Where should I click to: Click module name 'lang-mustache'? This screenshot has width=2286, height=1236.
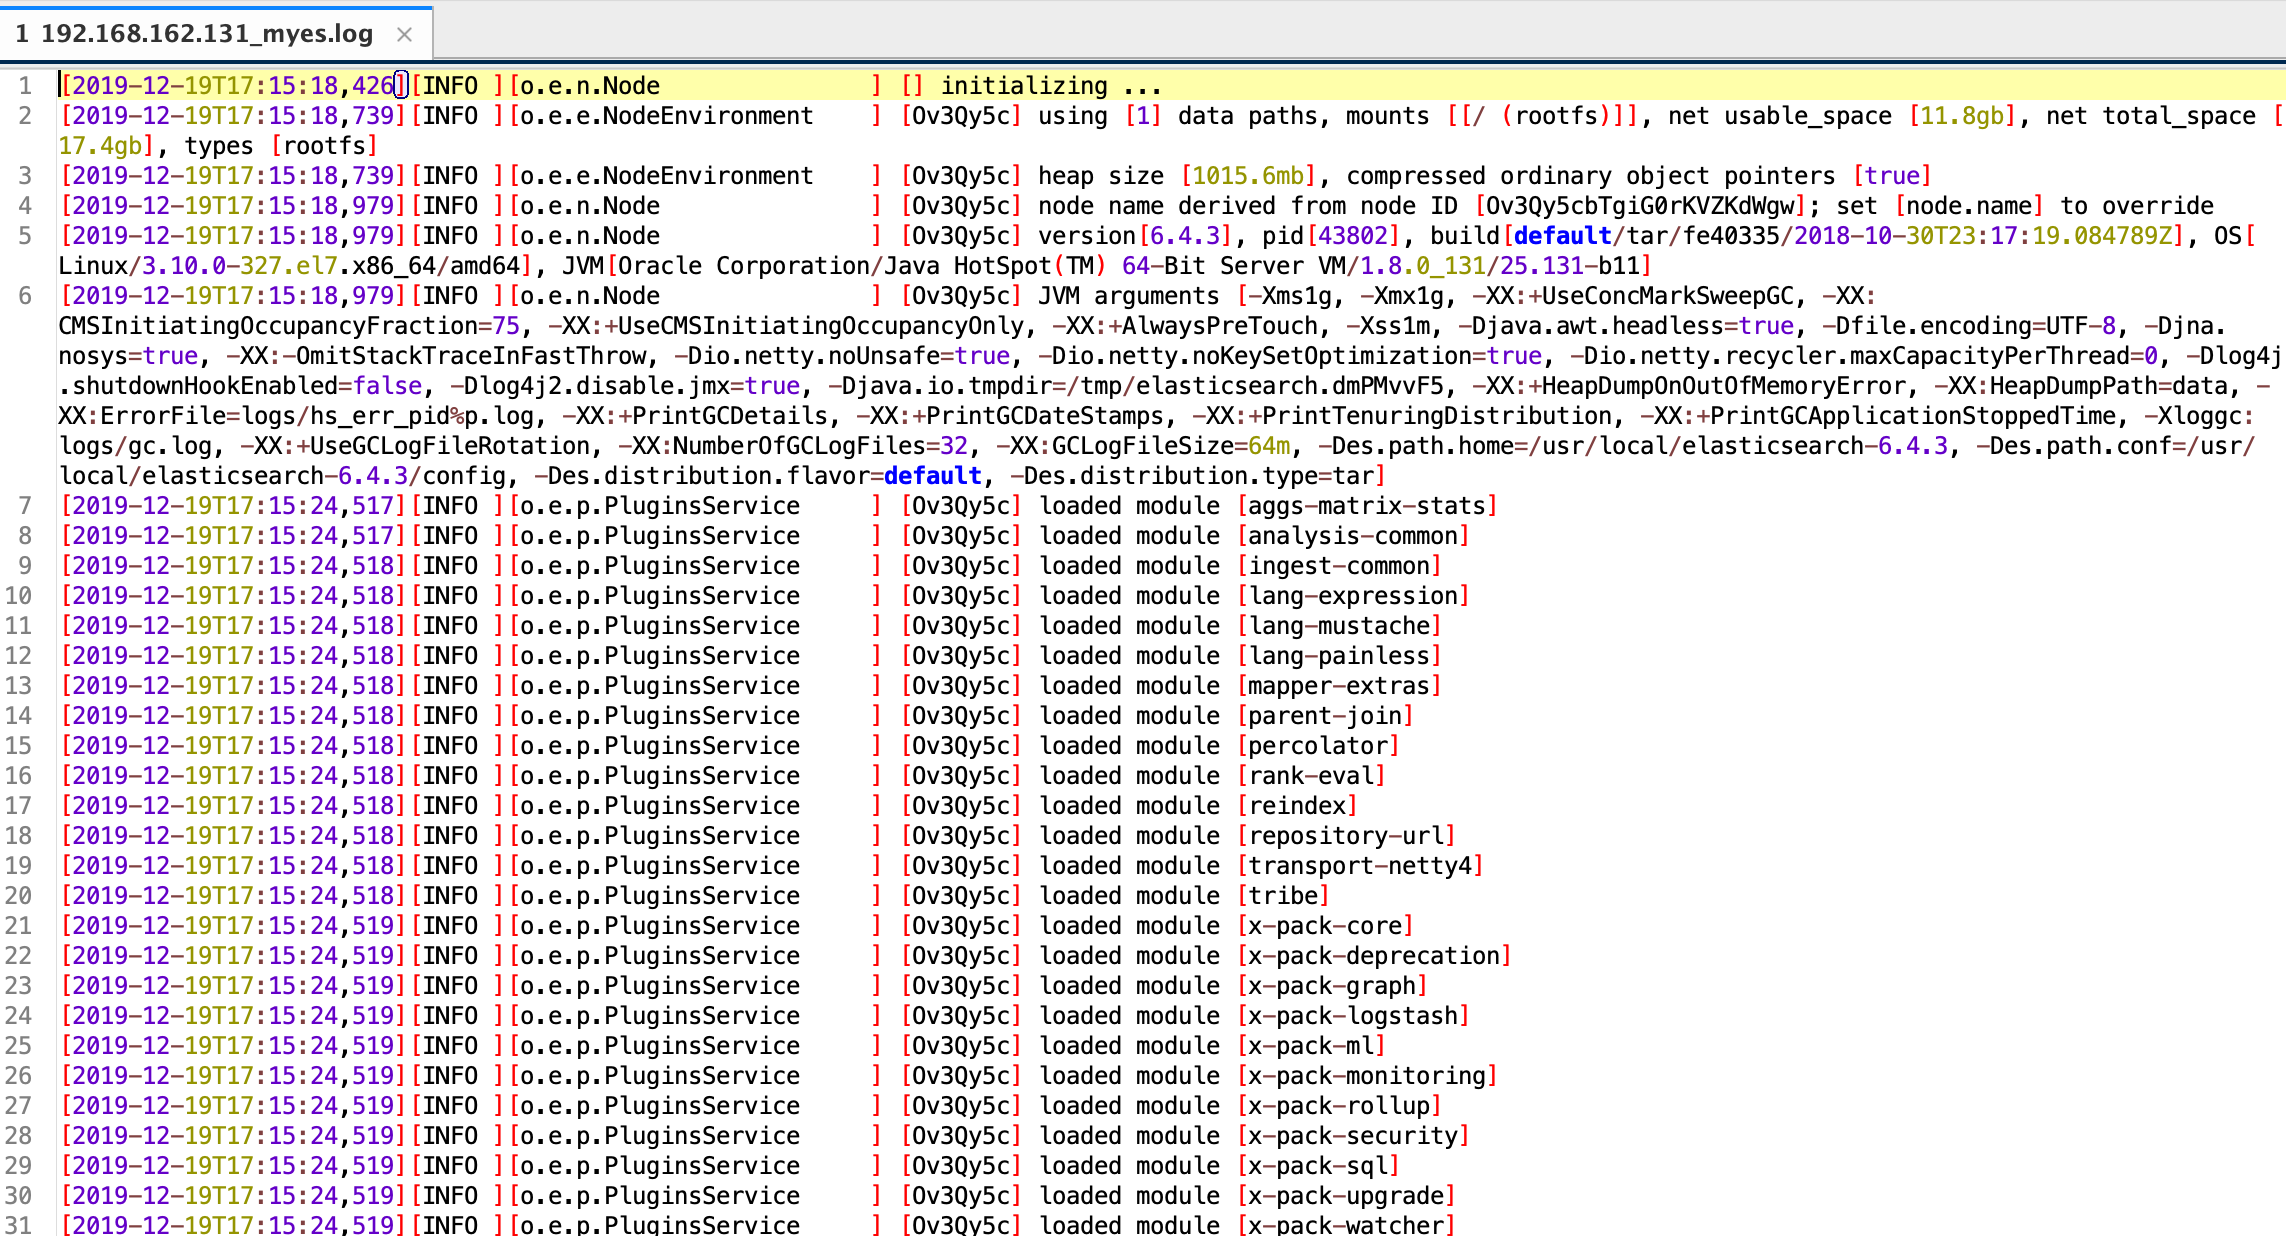[1339, 625]
